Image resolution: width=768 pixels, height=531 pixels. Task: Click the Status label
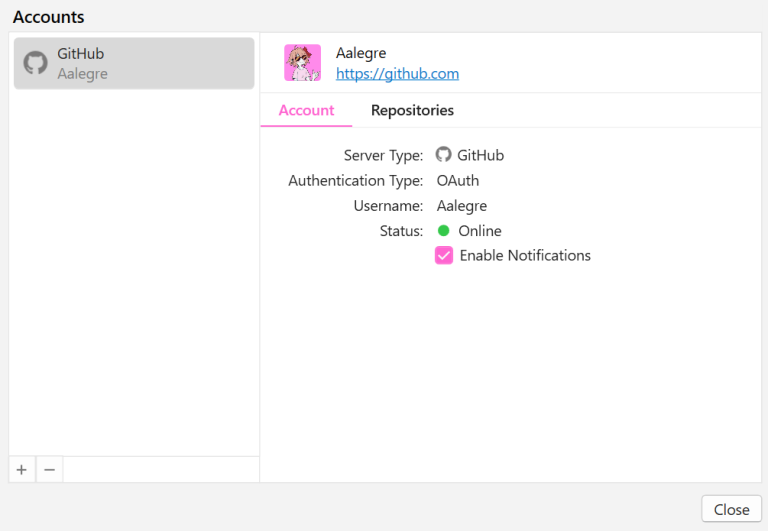click(x=401, y=231)
